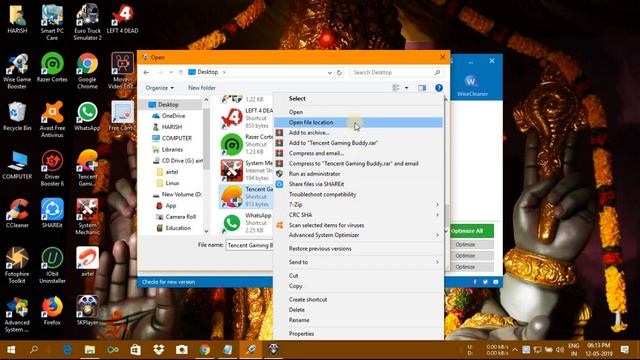Go back in Open dialog navigation
This screenshot has height=360, width=640.
147,72
